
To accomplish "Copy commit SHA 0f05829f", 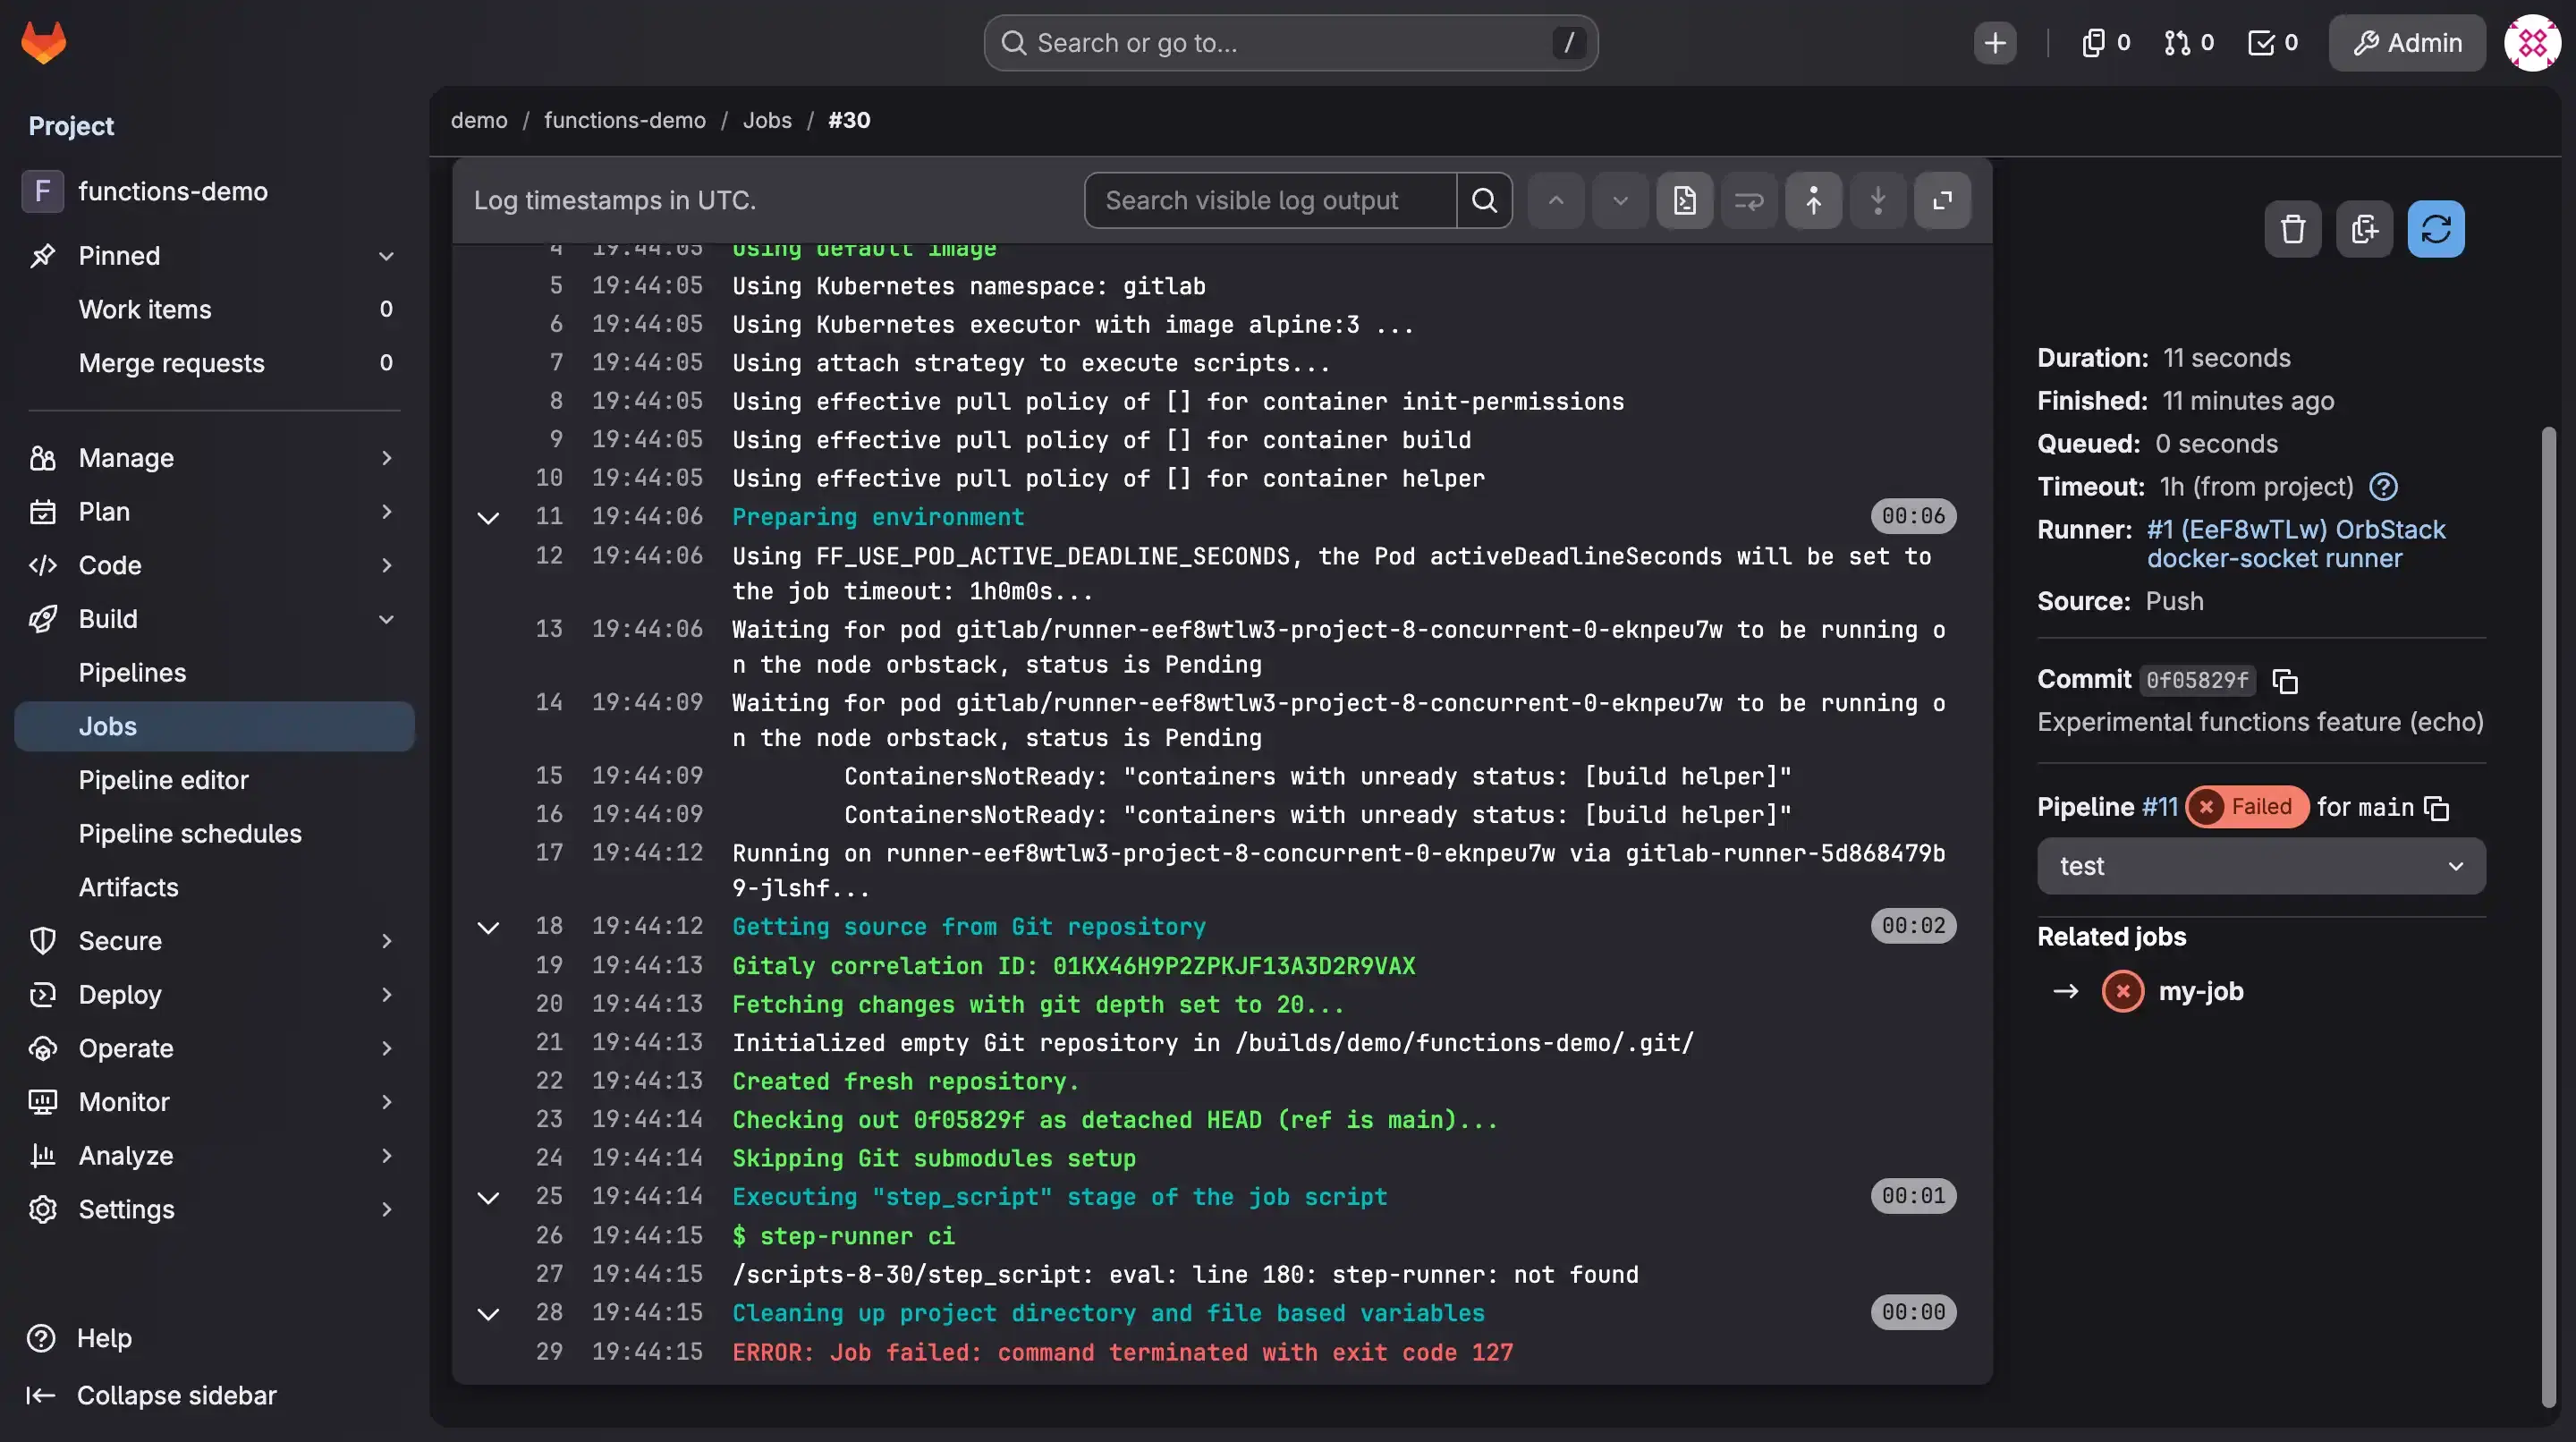I will click(2285, 681).
